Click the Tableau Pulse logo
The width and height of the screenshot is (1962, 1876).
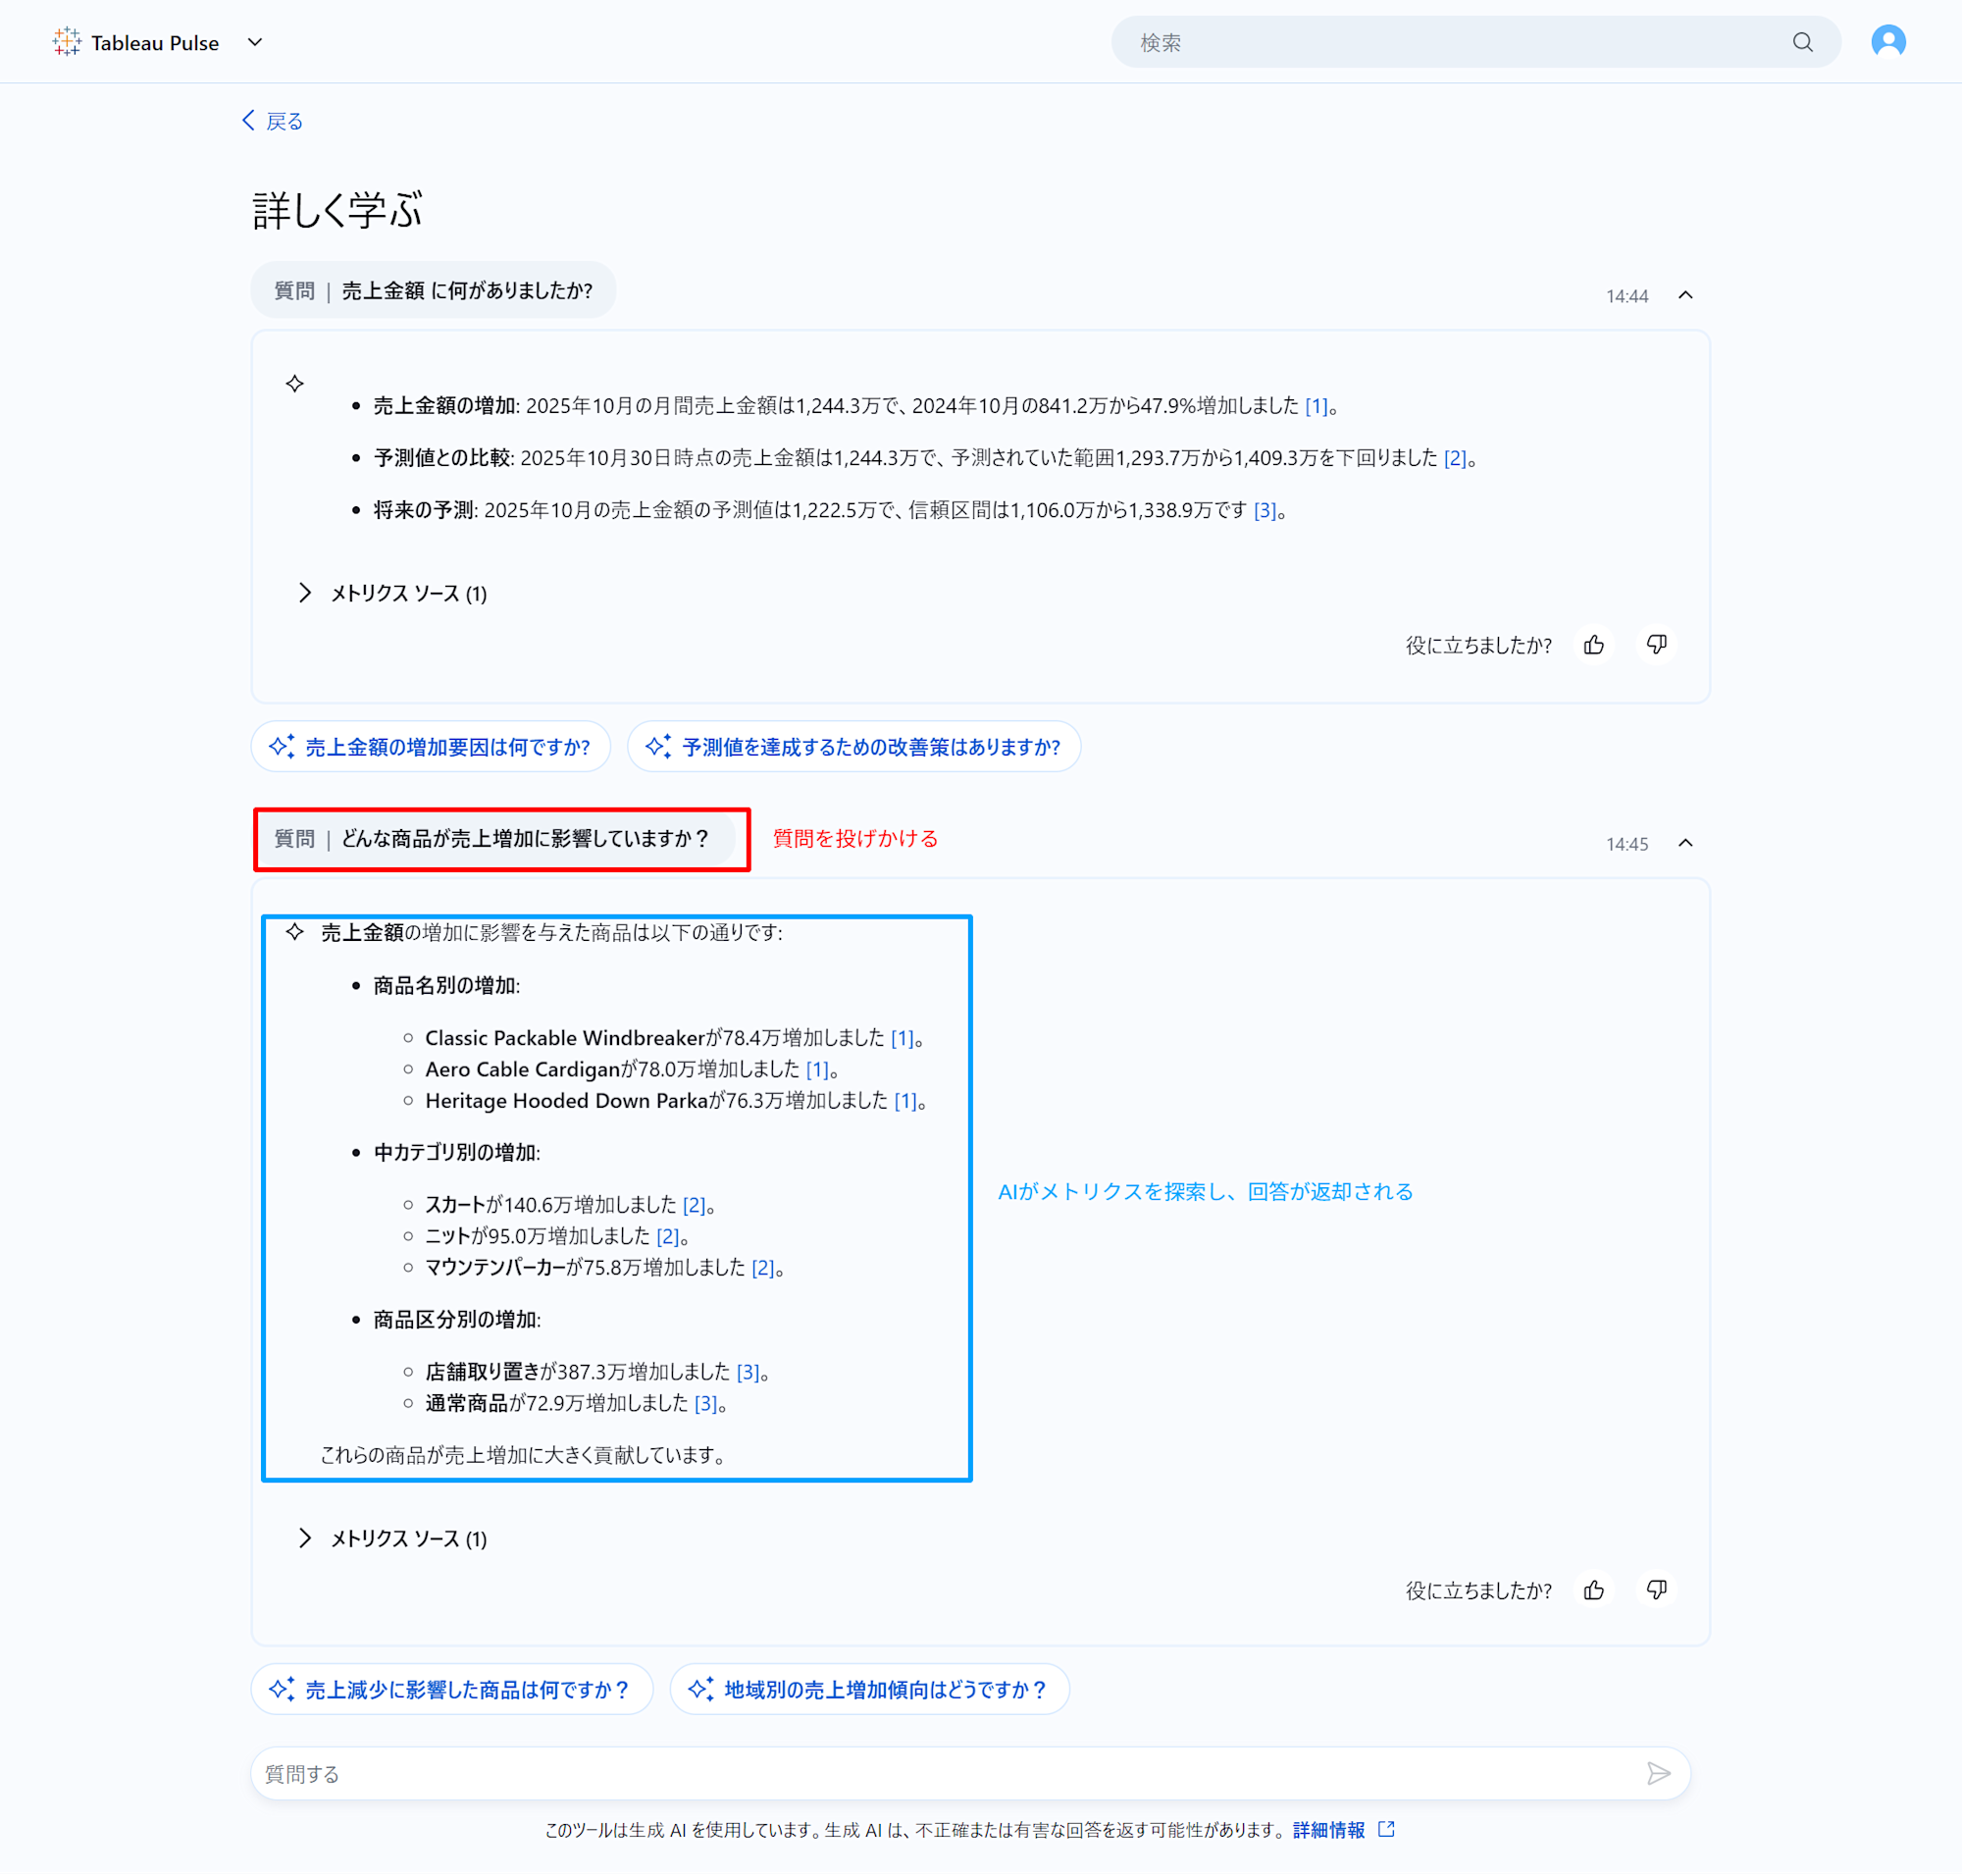coord(67,42)
